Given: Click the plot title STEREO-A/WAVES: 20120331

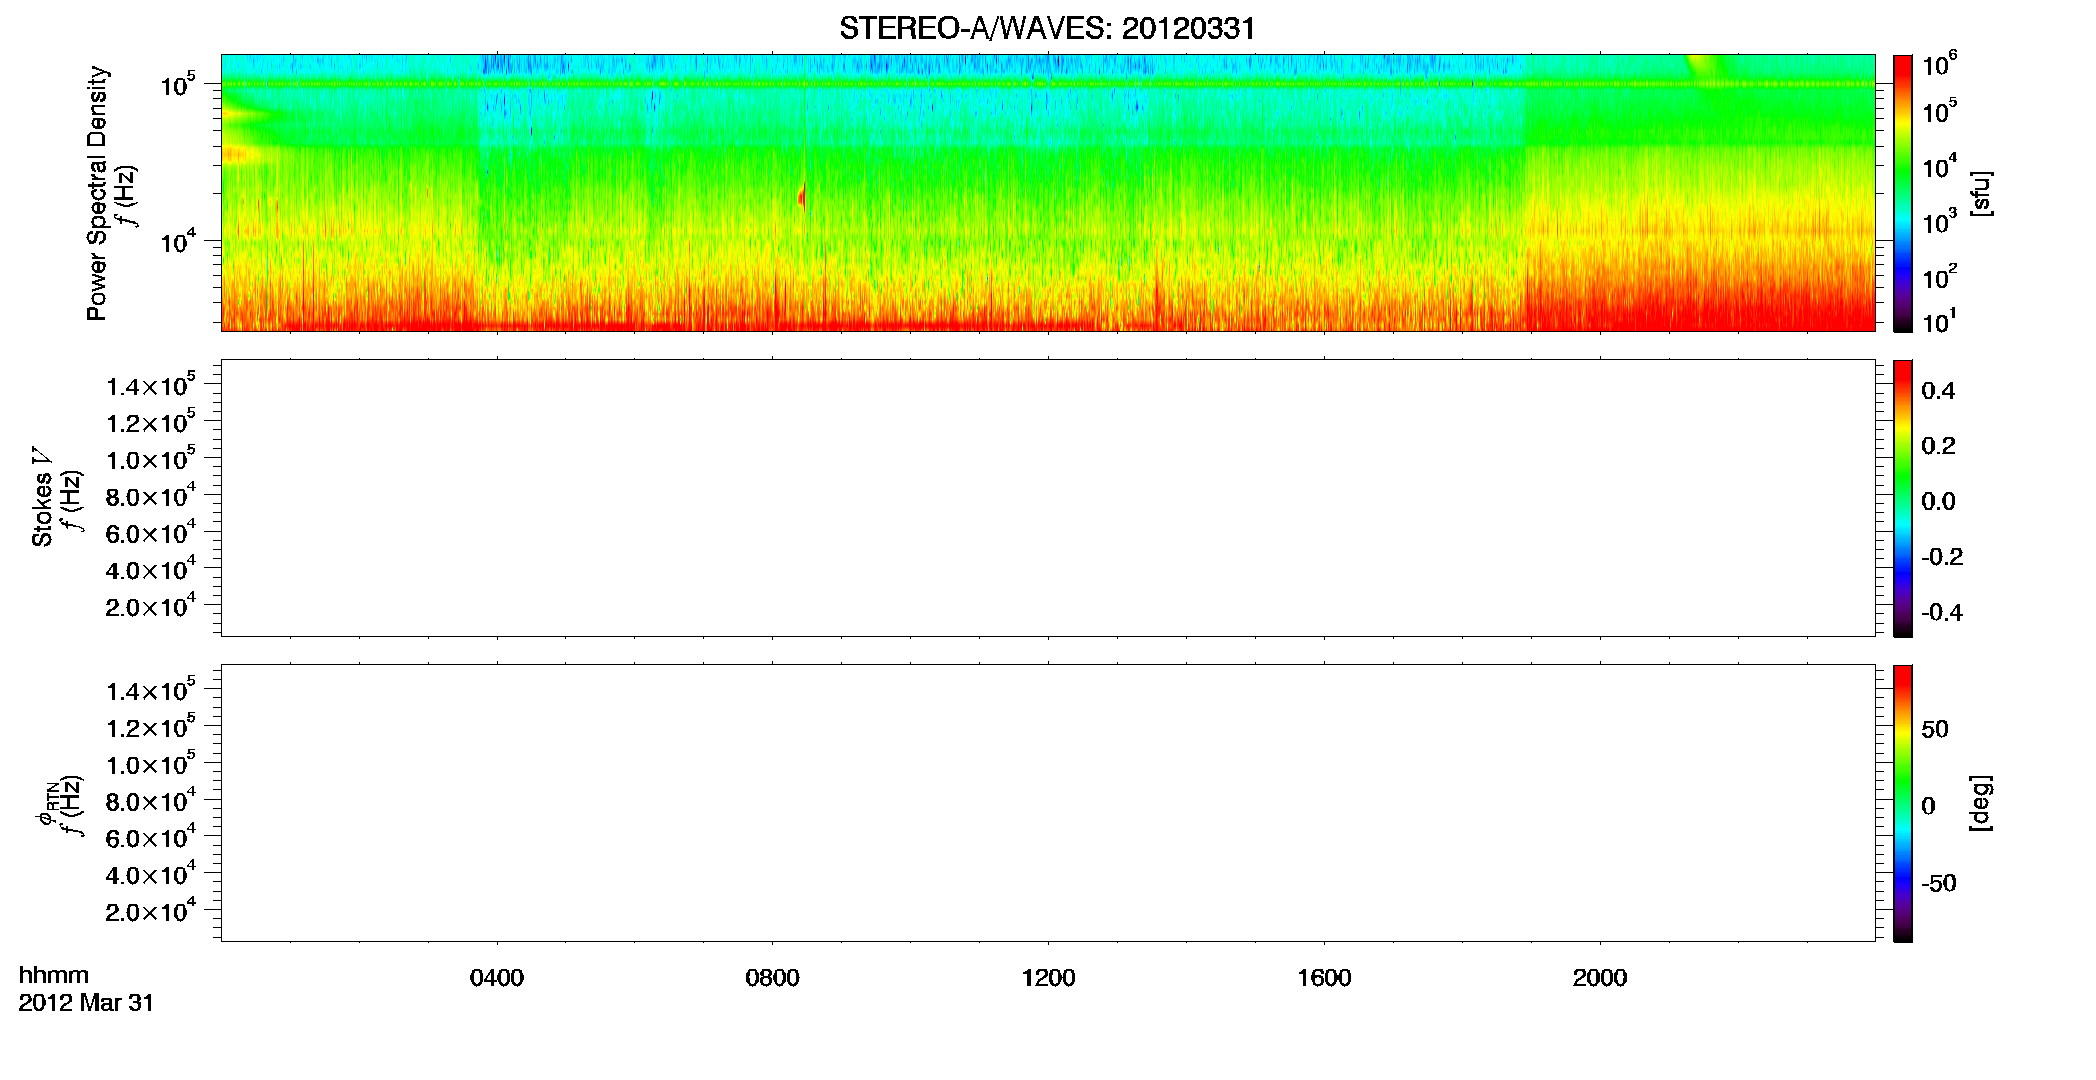Looking at the screenshot, I should [x=1047, y=29].
